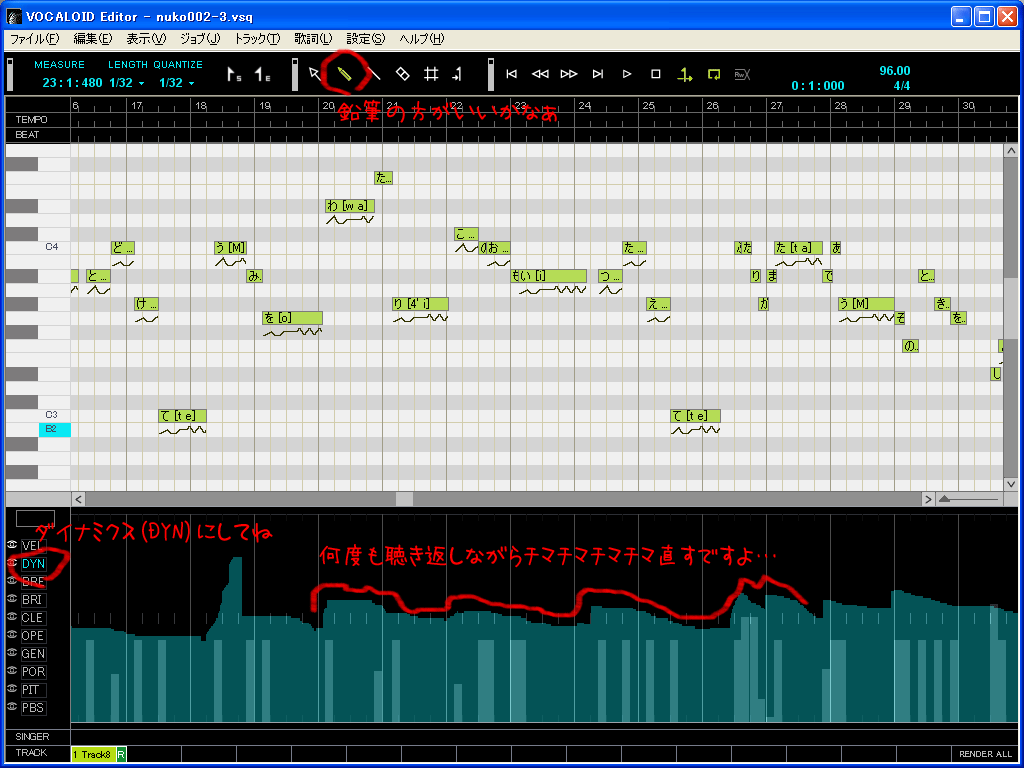1024x768 pixels.
Task: Select the GEN control parameter
Action: coord(33,654)
